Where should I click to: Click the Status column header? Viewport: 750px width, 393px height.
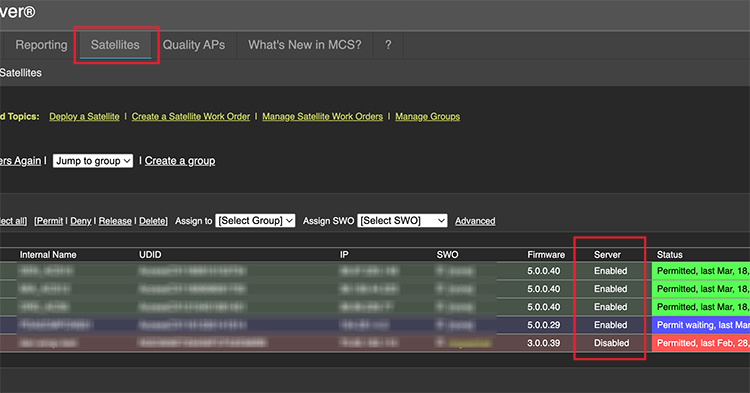[x=669, y=255]
